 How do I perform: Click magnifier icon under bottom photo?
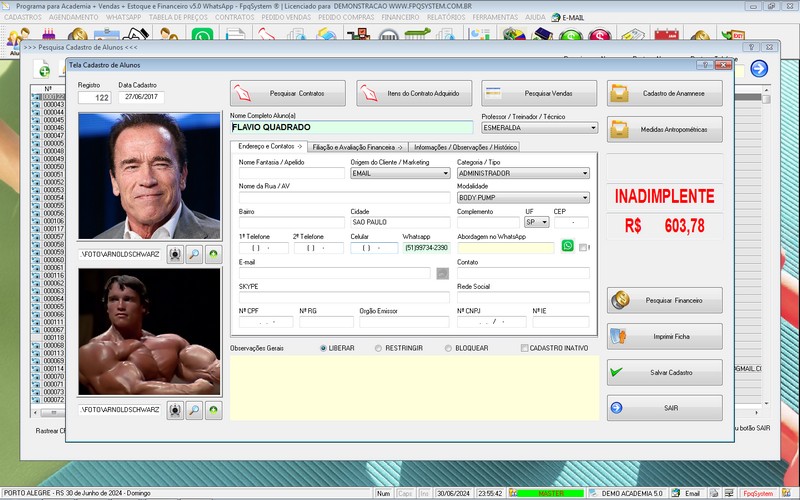(194, 409)
